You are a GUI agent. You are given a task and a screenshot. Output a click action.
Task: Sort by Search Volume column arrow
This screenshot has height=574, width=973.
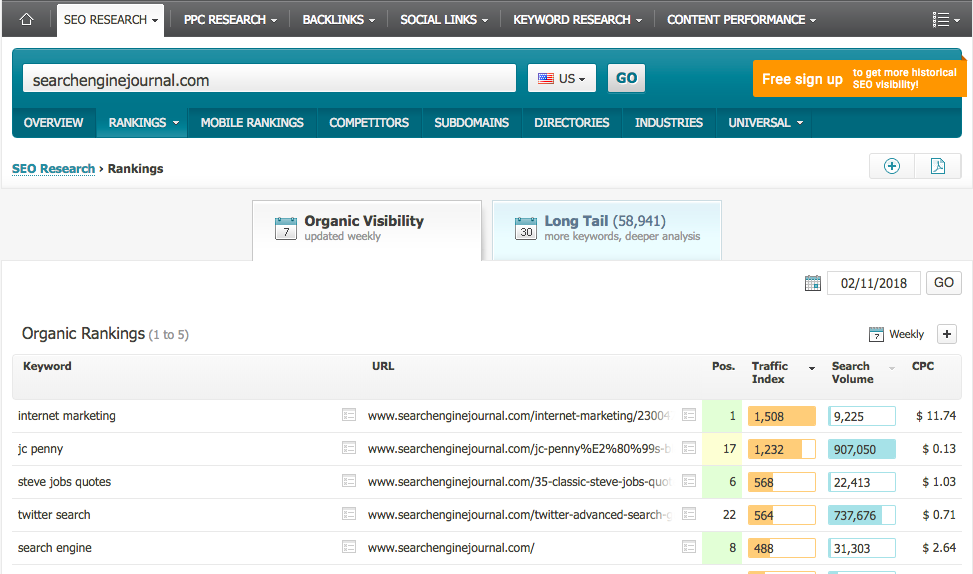(x=892, y=369)
